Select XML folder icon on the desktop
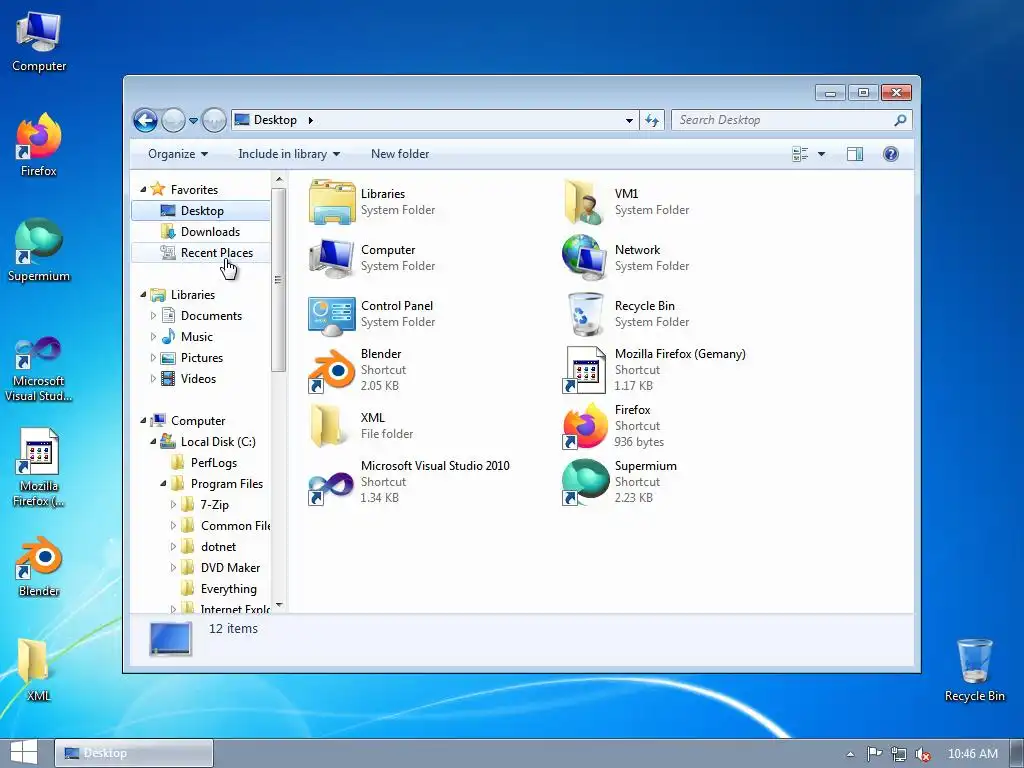The image size is (1024, 768). point(36,671)
